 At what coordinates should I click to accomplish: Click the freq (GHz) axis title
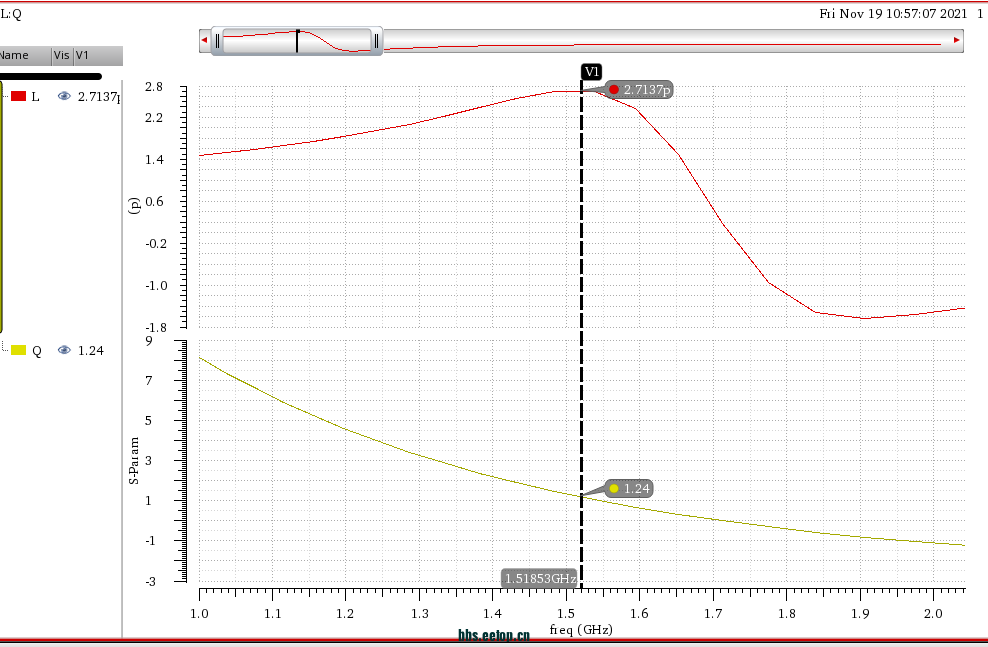pos(580,629)
